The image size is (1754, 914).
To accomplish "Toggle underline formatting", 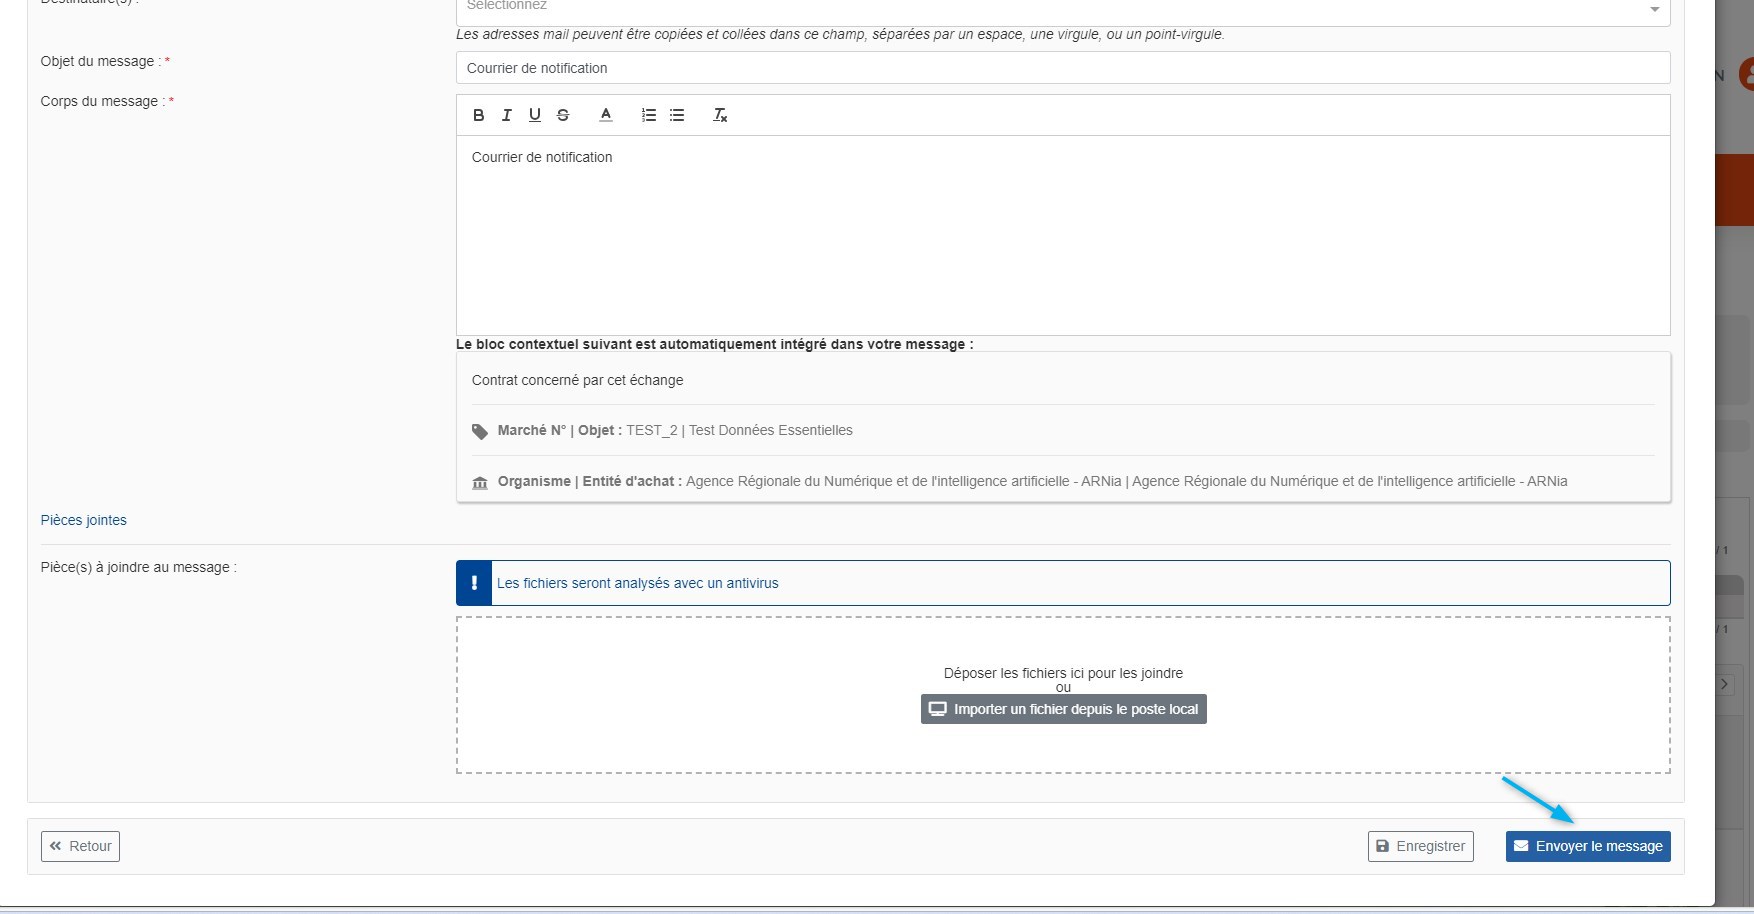I will [x=535, y=115].
